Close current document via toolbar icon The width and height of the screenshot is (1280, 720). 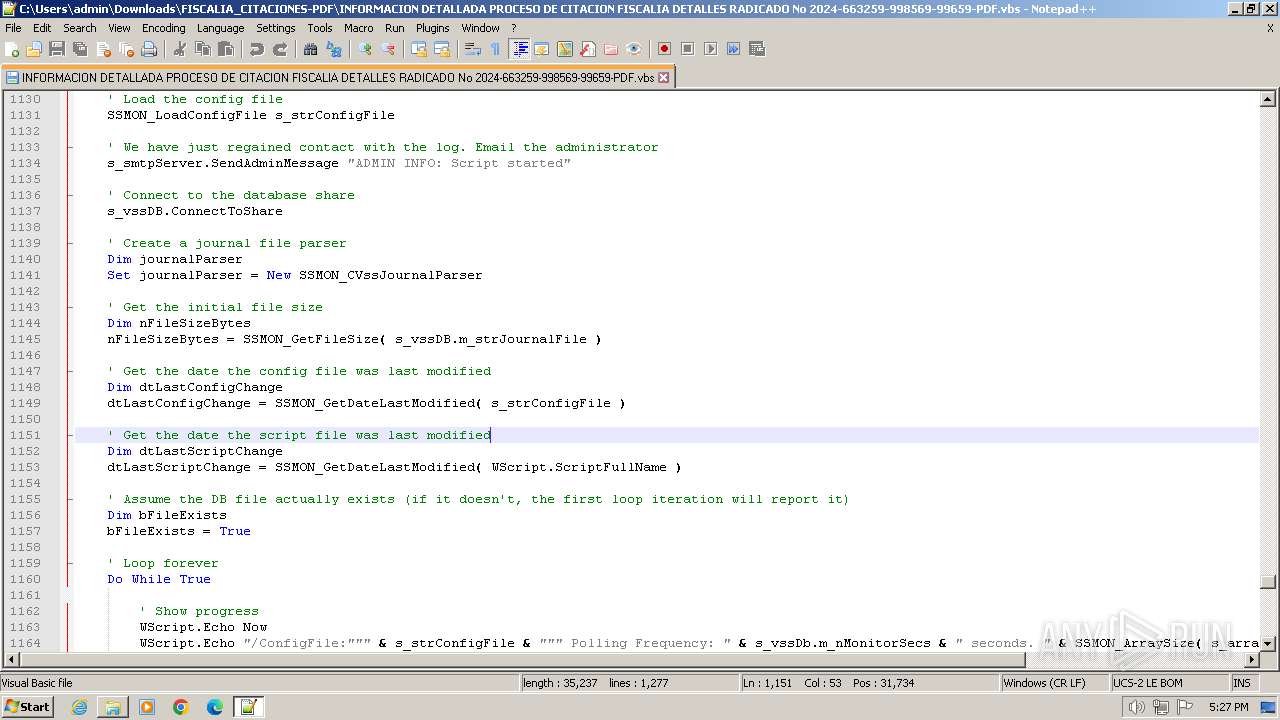point(103,49)
